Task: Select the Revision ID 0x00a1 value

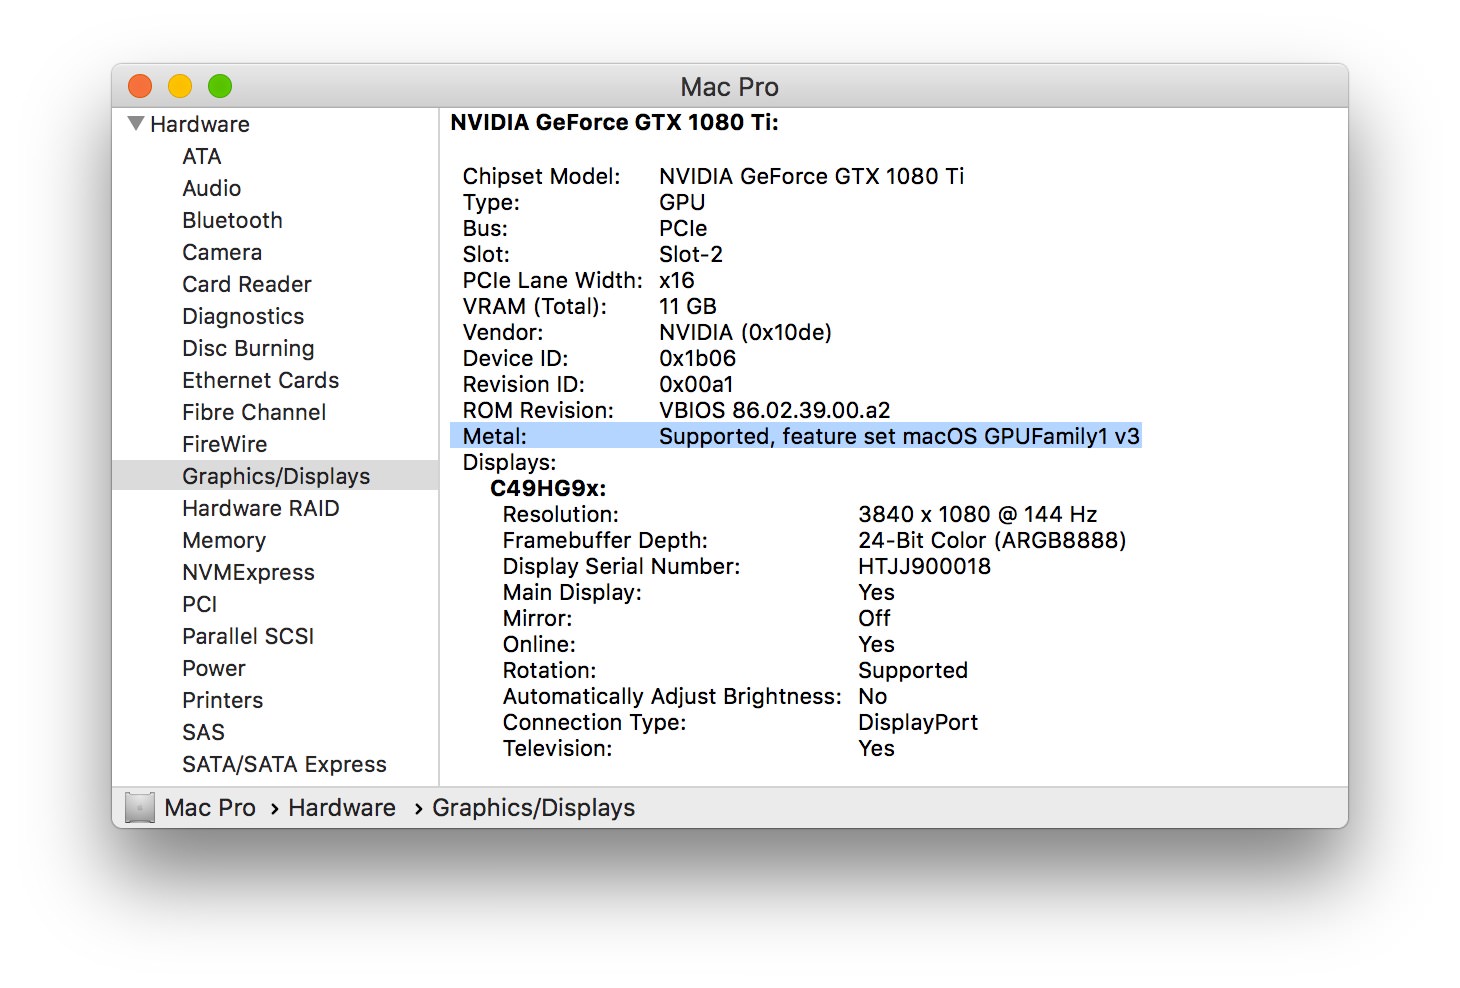Action: click(696, 384)
